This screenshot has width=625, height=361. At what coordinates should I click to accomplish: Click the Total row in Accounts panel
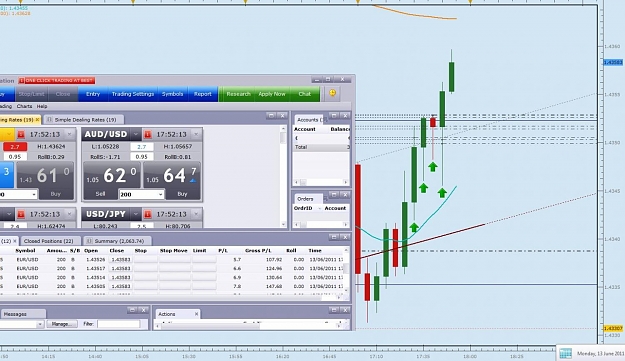click(321, 147)
